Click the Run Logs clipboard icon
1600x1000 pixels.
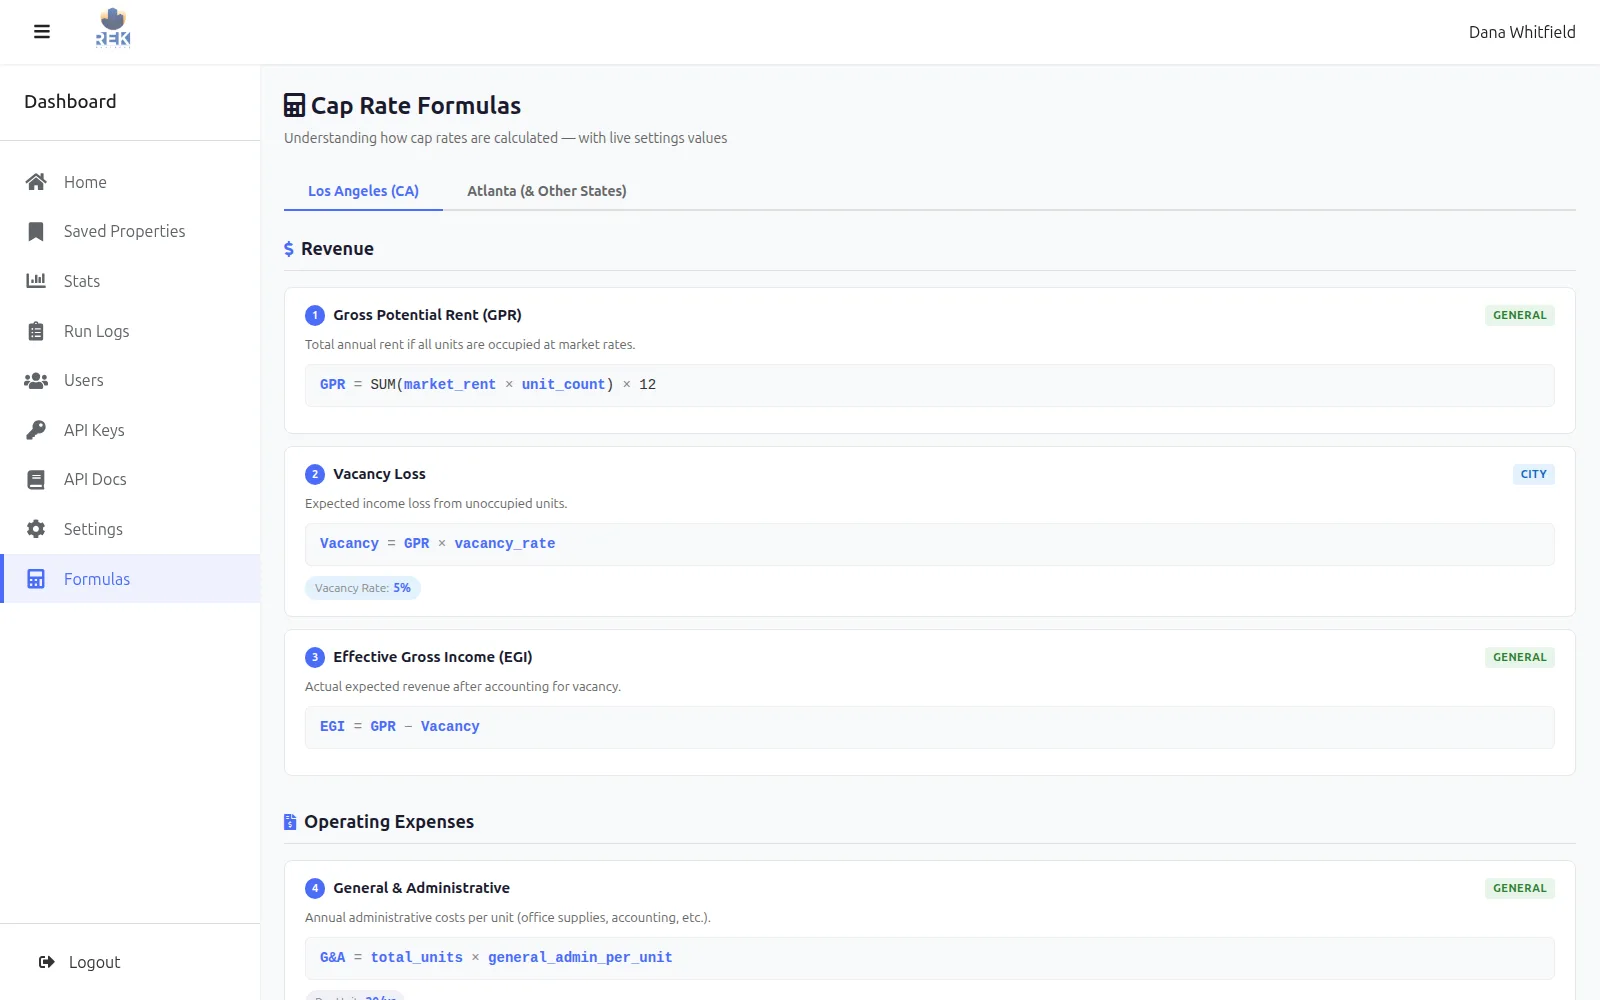pyautogui.click(x=36, y=331)
